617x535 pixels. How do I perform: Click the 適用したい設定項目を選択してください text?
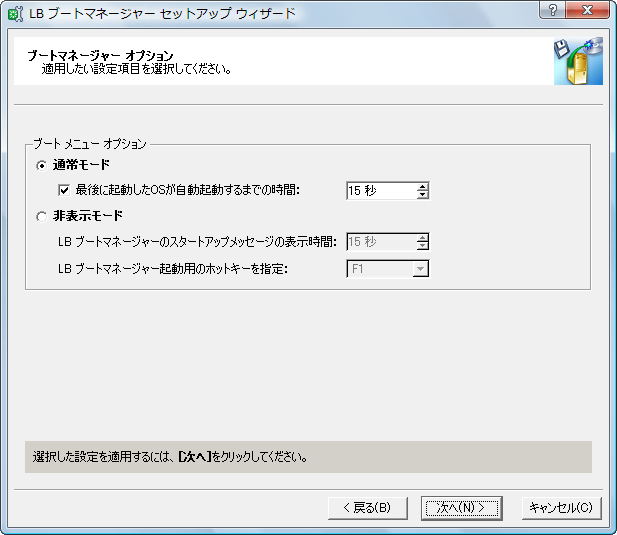pos(136,69)
